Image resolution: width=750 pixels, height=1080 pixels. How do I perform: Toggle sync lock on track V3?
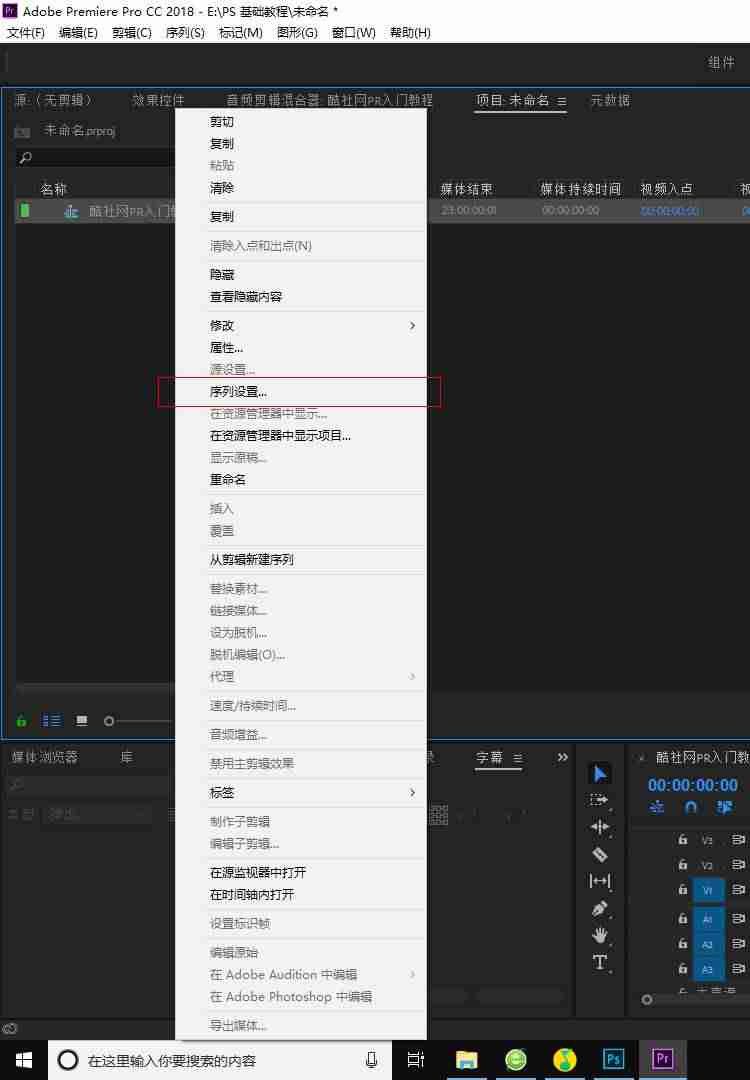pos(739,840)
